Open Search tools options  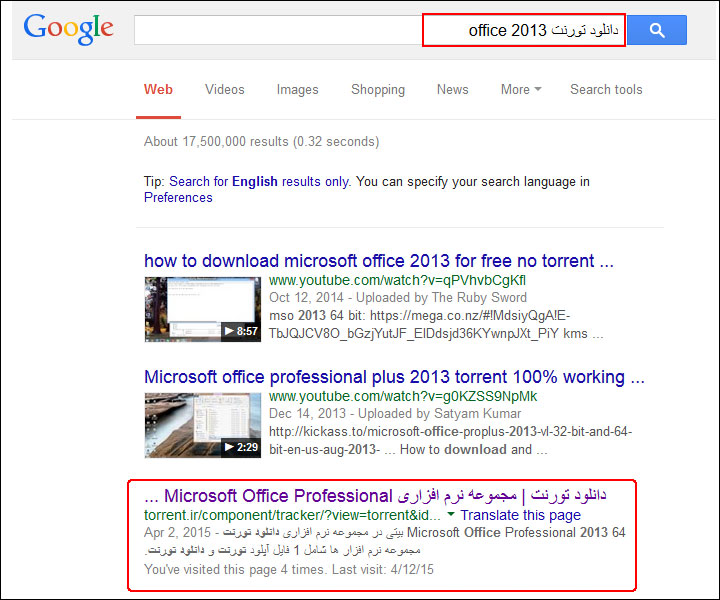pos(606,89)
